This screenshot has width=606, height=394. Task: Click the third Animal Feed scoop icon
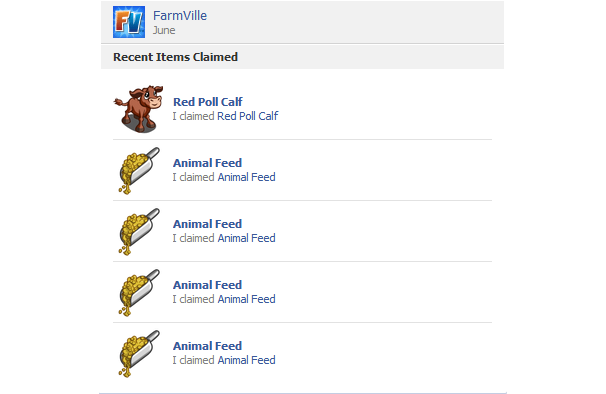pos(139,292)
